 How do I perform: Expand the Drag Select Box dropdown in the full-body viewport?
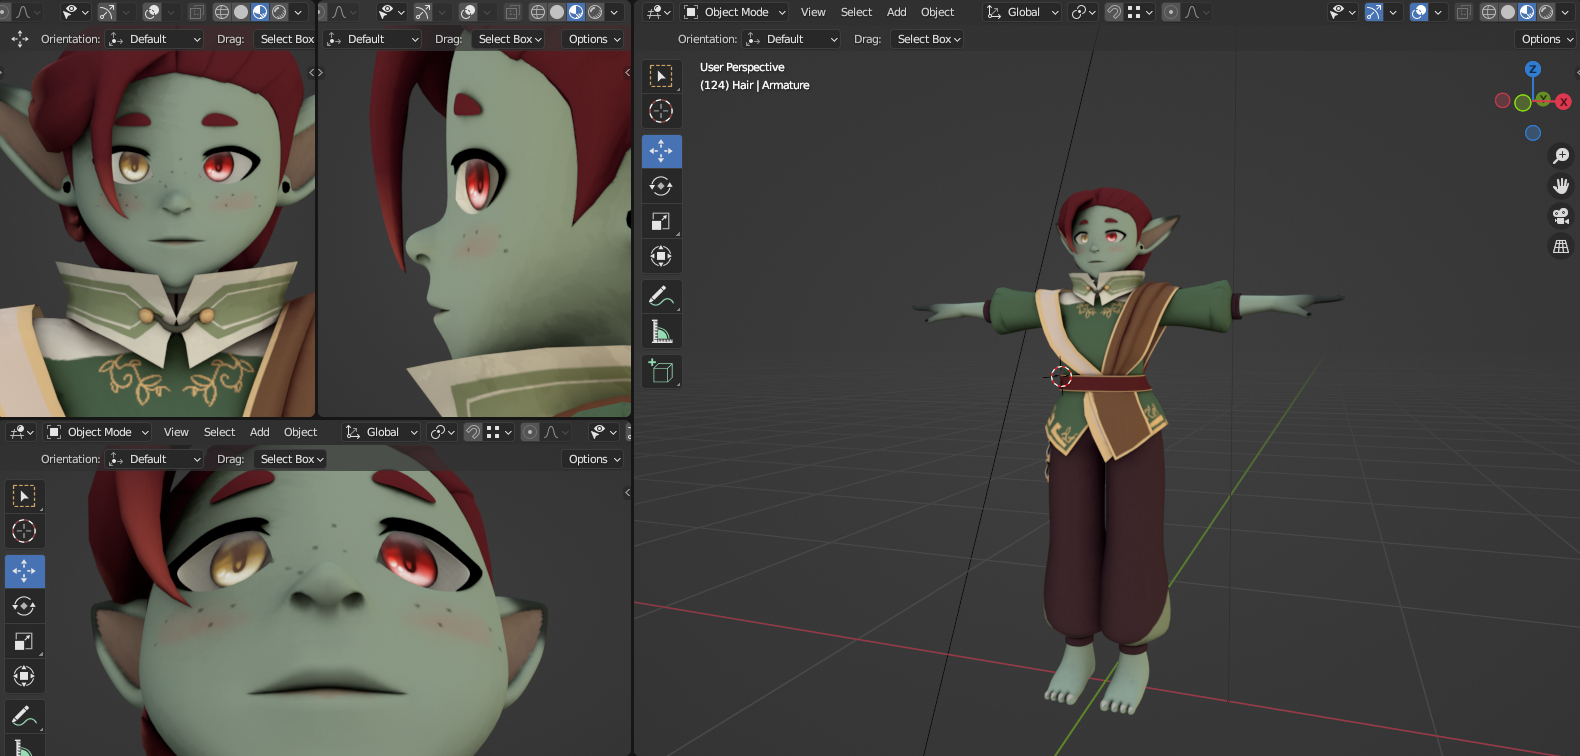(928, 39)
